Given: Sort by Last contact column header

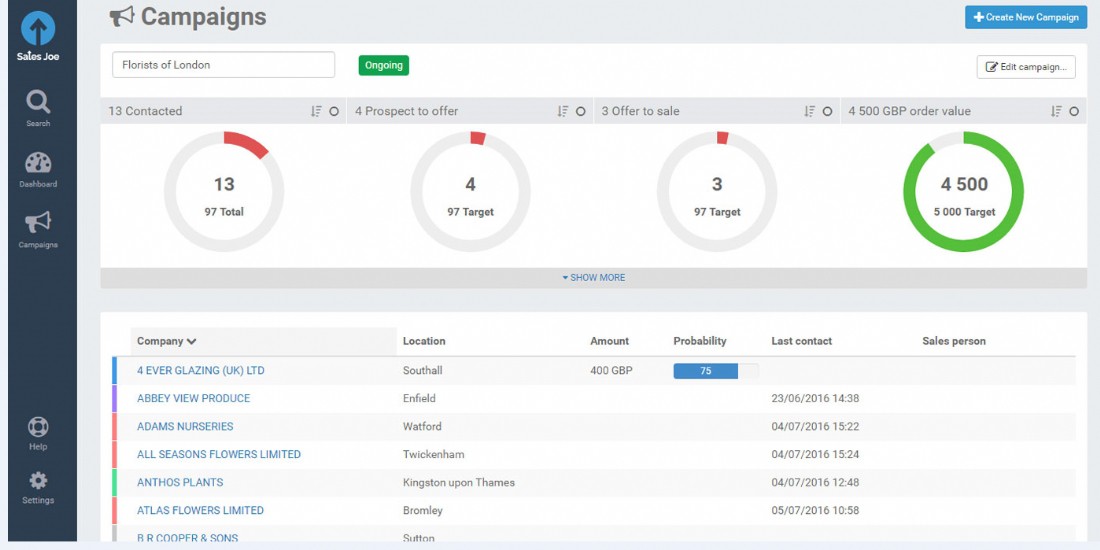Looking at the screenshot, I should coord(802,341).
